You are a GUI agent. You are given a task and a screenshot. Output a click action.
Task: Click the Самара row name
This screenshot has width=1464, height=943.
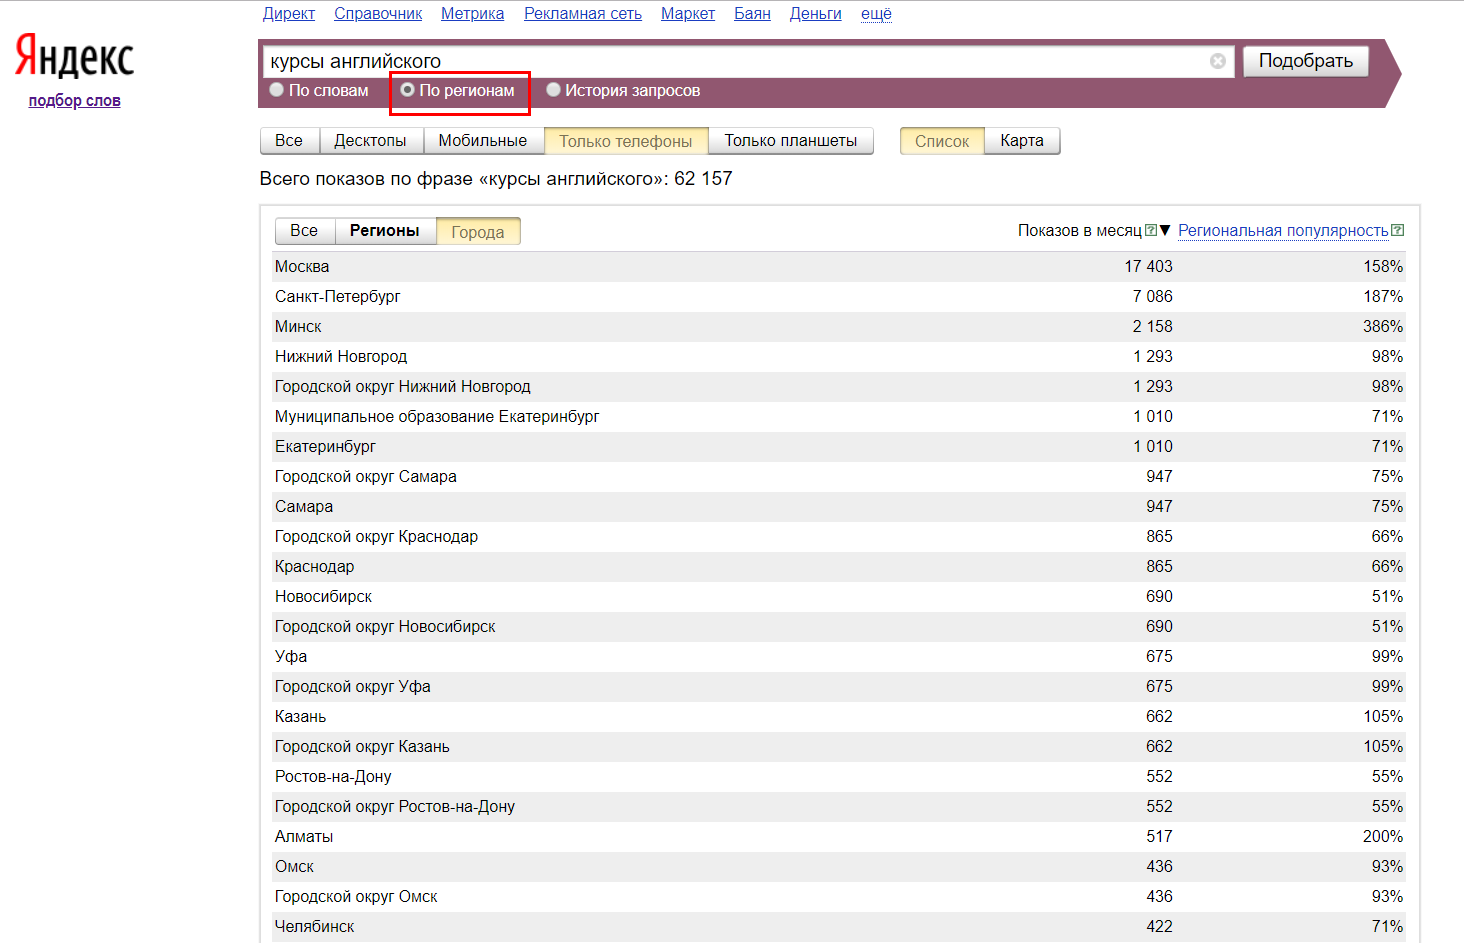coord(304,506)
